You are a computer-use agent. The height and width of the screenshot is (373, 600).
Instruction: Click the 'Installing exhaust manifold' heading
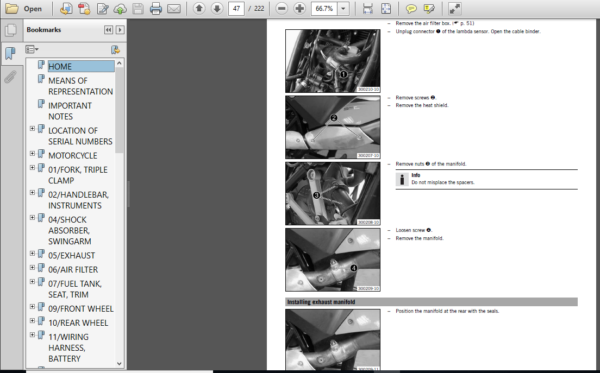tap(321, 302)
